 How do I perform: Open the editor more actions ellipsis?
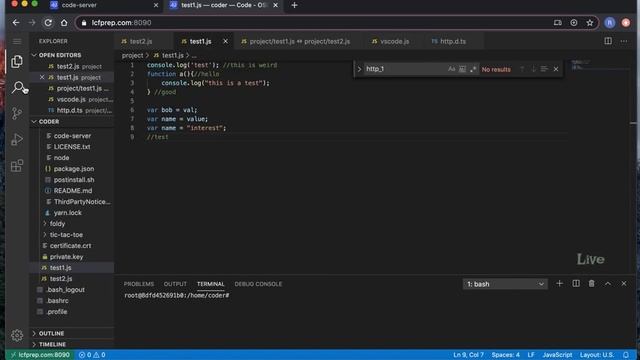point(624,41)
